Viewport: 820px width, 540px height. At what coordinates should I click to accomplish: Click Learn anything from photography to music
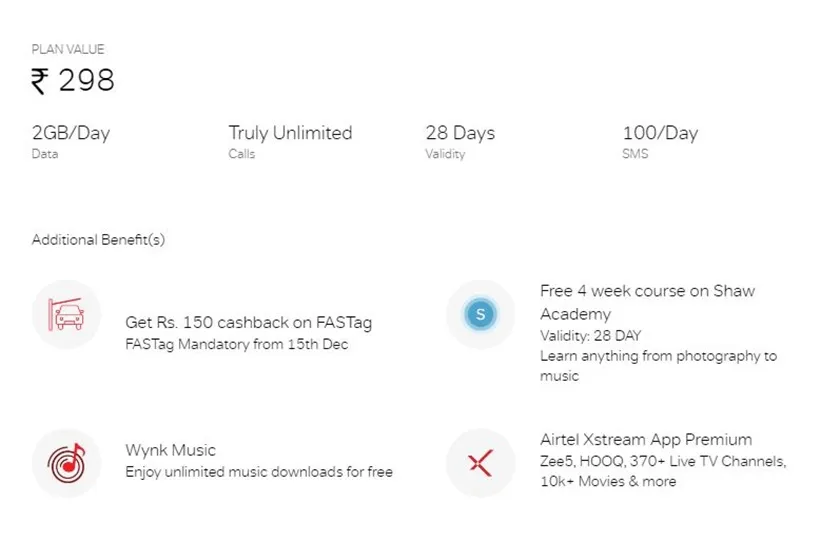point(658,366)
